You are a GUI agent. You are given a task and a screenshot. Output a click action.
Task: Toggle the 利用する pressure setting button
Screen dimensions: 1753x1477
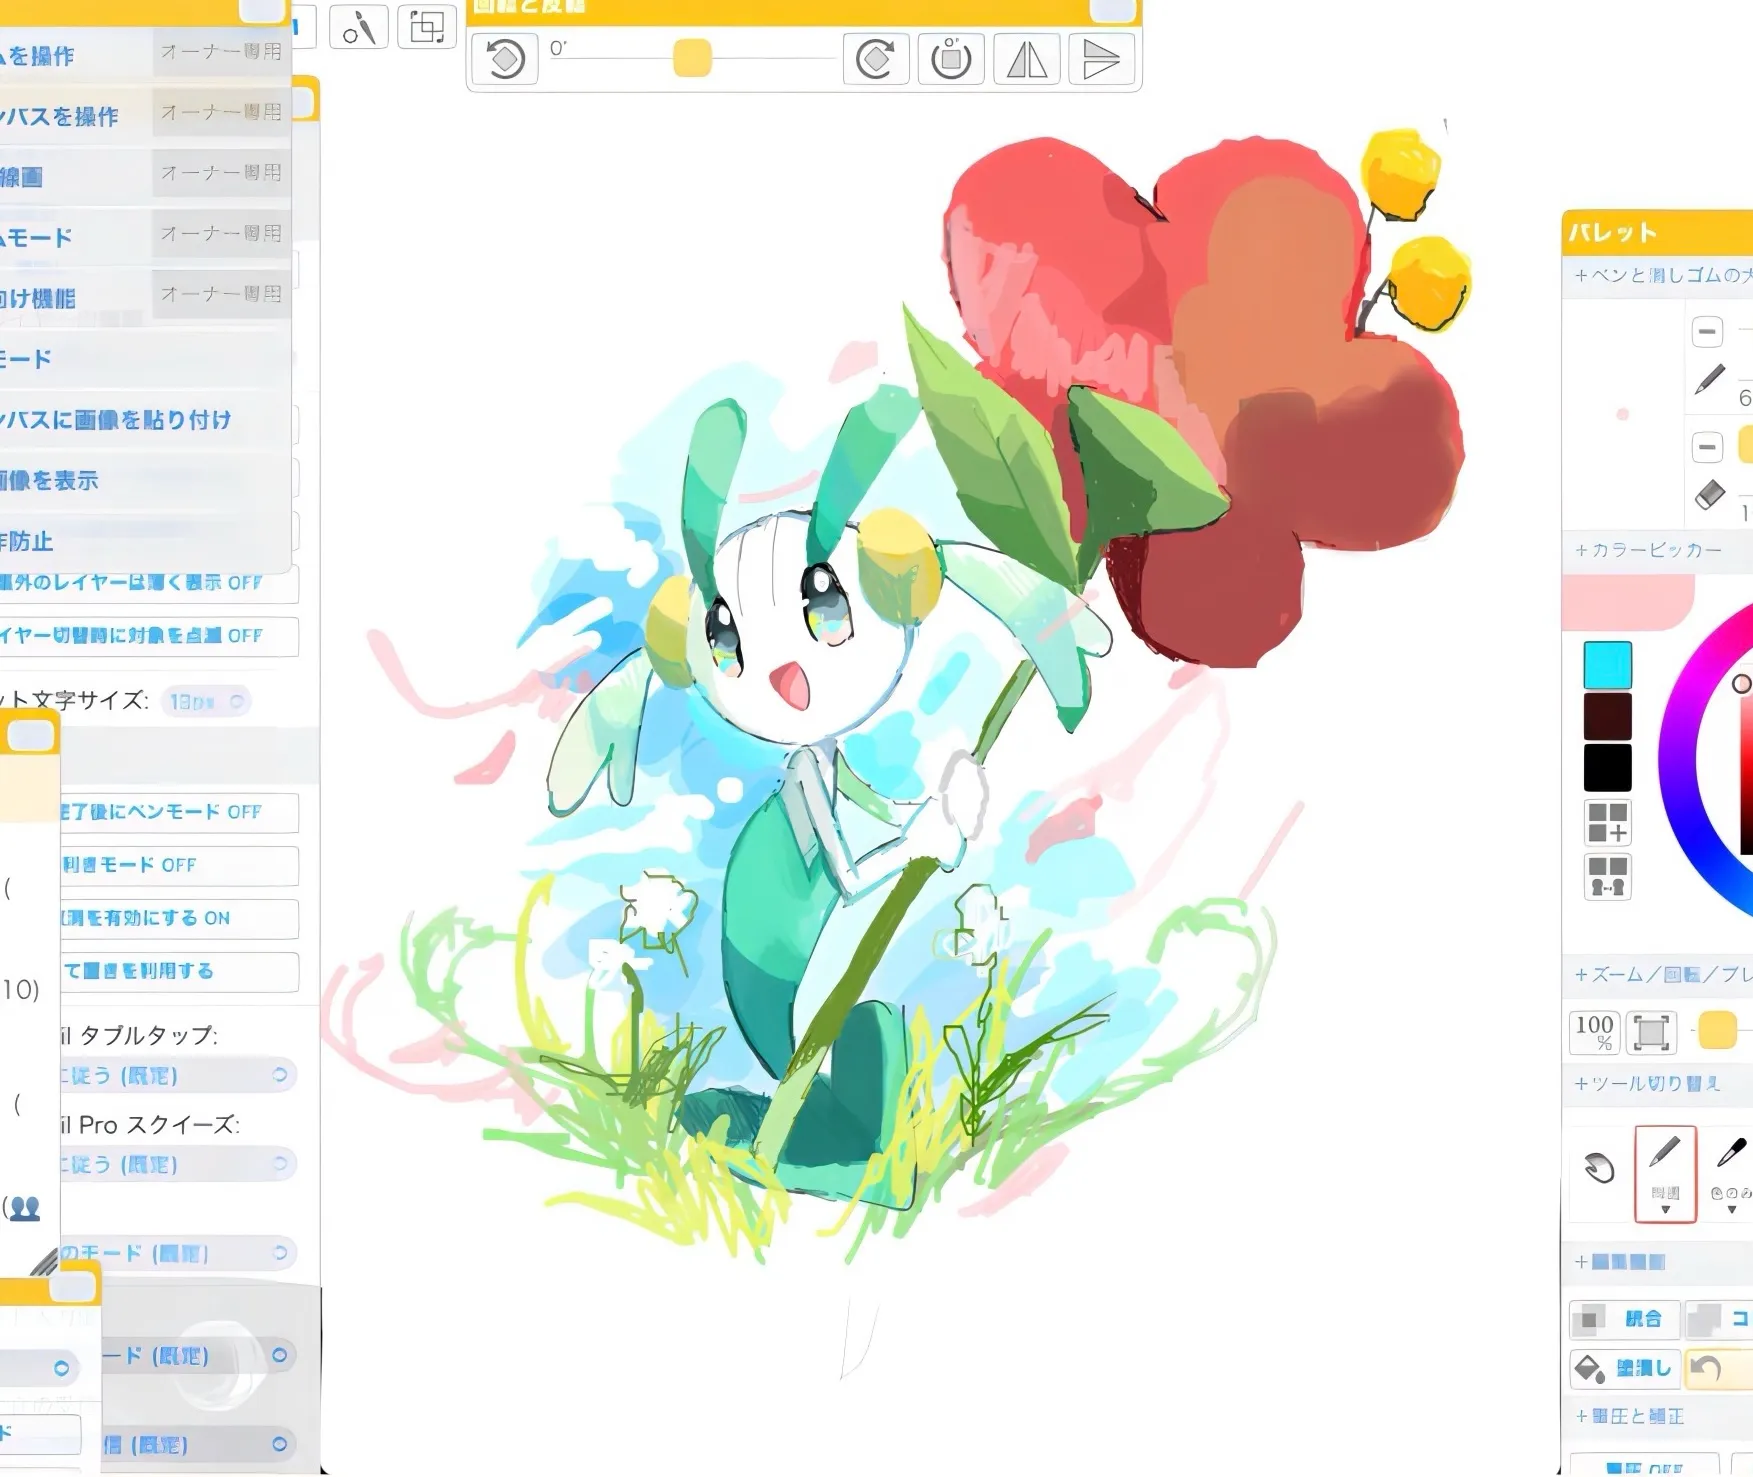[178, 971]
